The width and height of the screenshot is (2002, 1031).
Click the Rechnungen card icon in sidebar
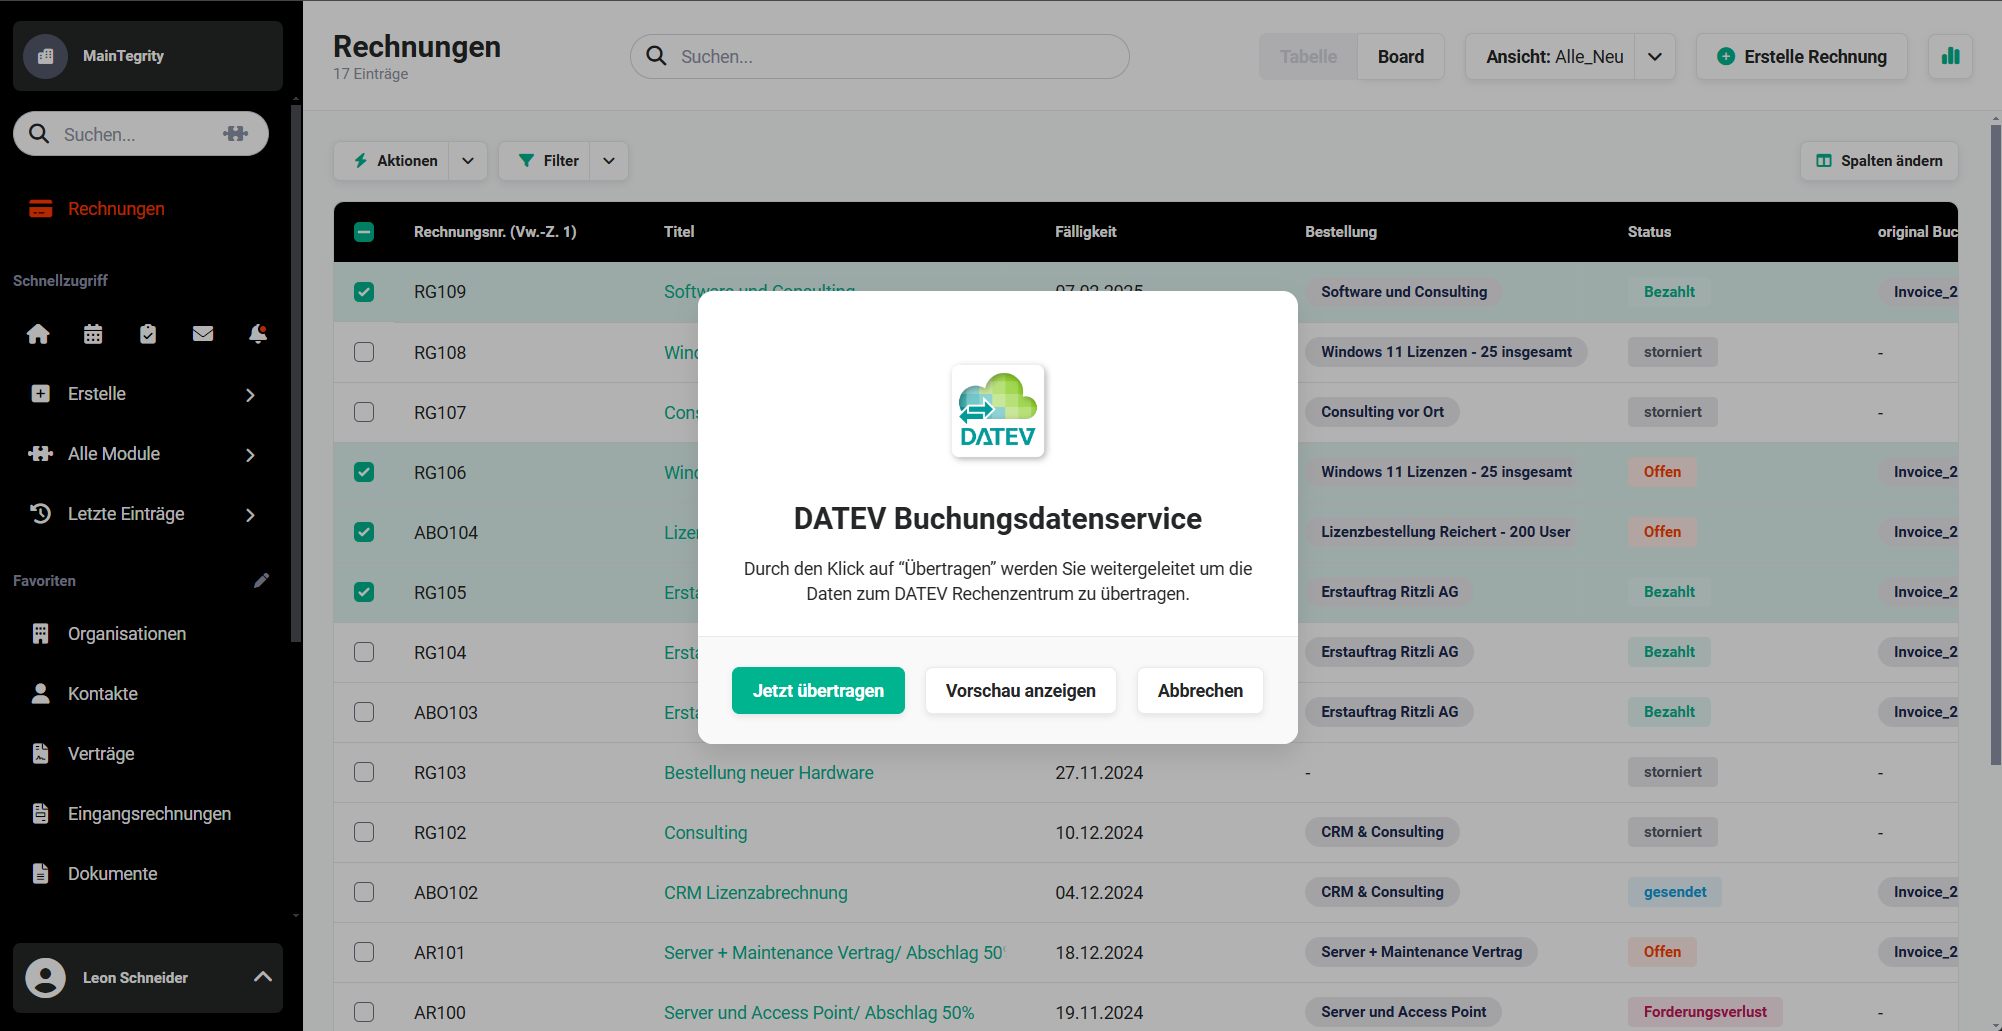[41, 209]
